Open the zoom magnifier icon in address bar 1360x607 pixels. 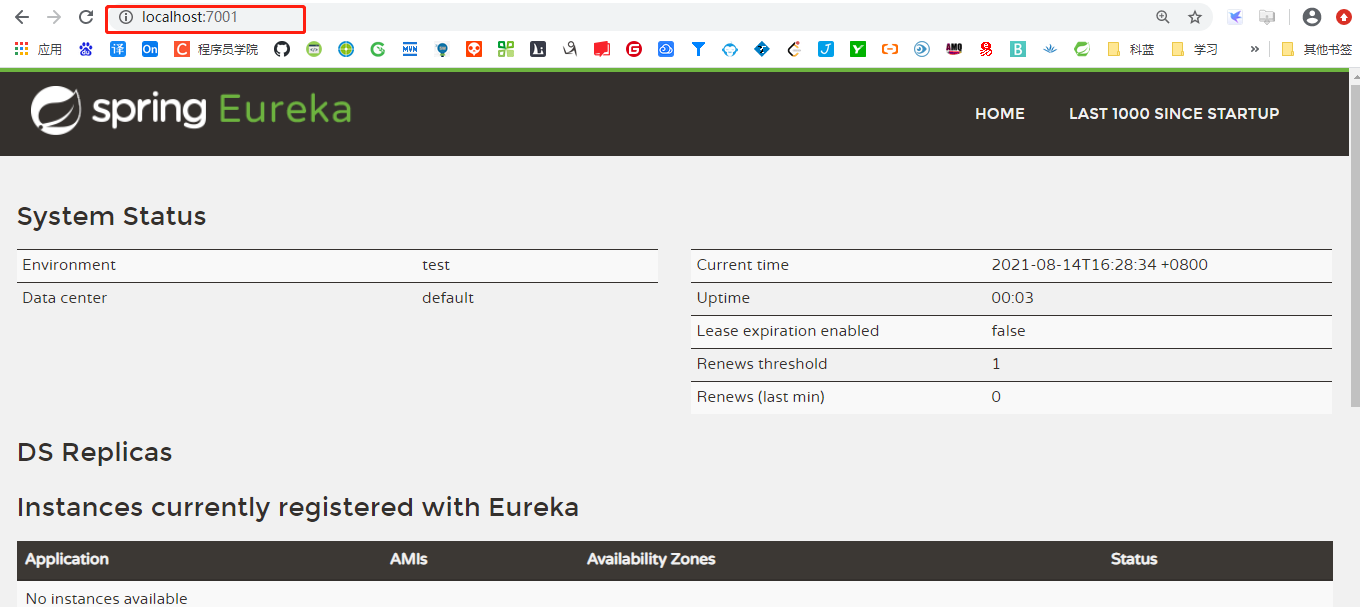click(x=1163, y=17)
